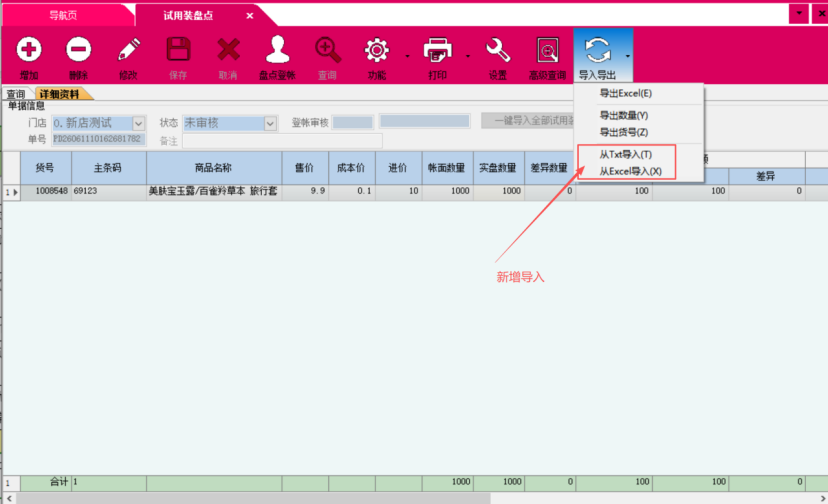Click the 导入导出 sync arrows icon

point(598,50)
